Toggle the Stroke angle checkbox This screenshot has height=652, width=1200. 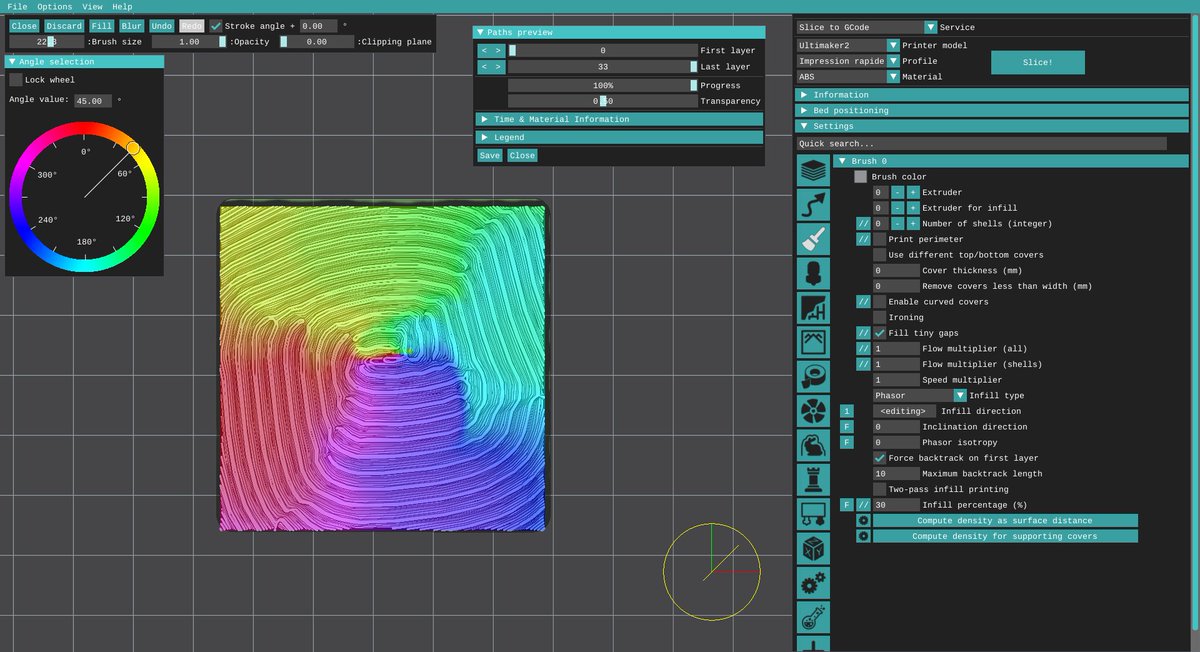216,25
